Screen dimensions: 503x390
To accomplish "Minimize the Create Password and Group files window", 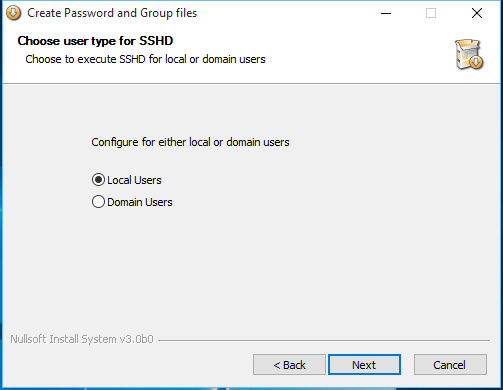I will (x=386, y=13).
